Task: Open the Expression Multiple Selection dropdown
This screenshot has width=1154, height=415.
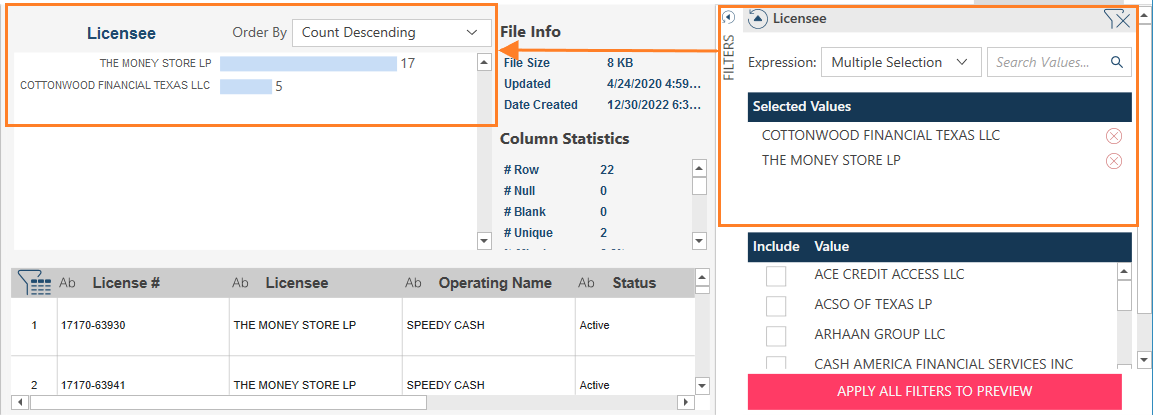Action: (x=900, y=62)
